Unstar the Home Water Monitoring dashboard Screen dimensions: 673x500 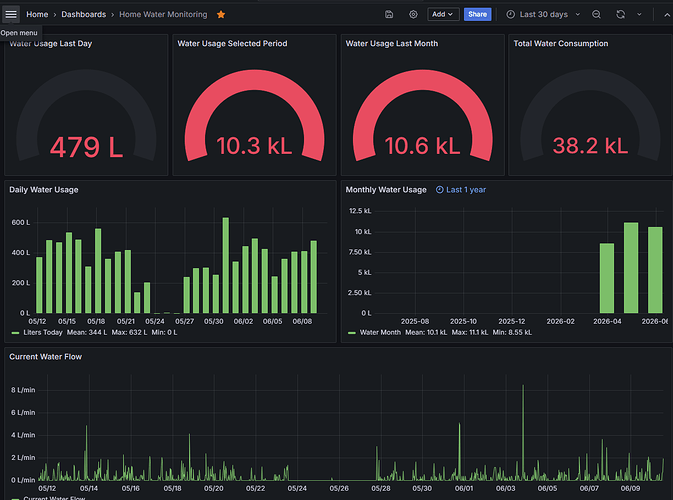tap(221, 15)
